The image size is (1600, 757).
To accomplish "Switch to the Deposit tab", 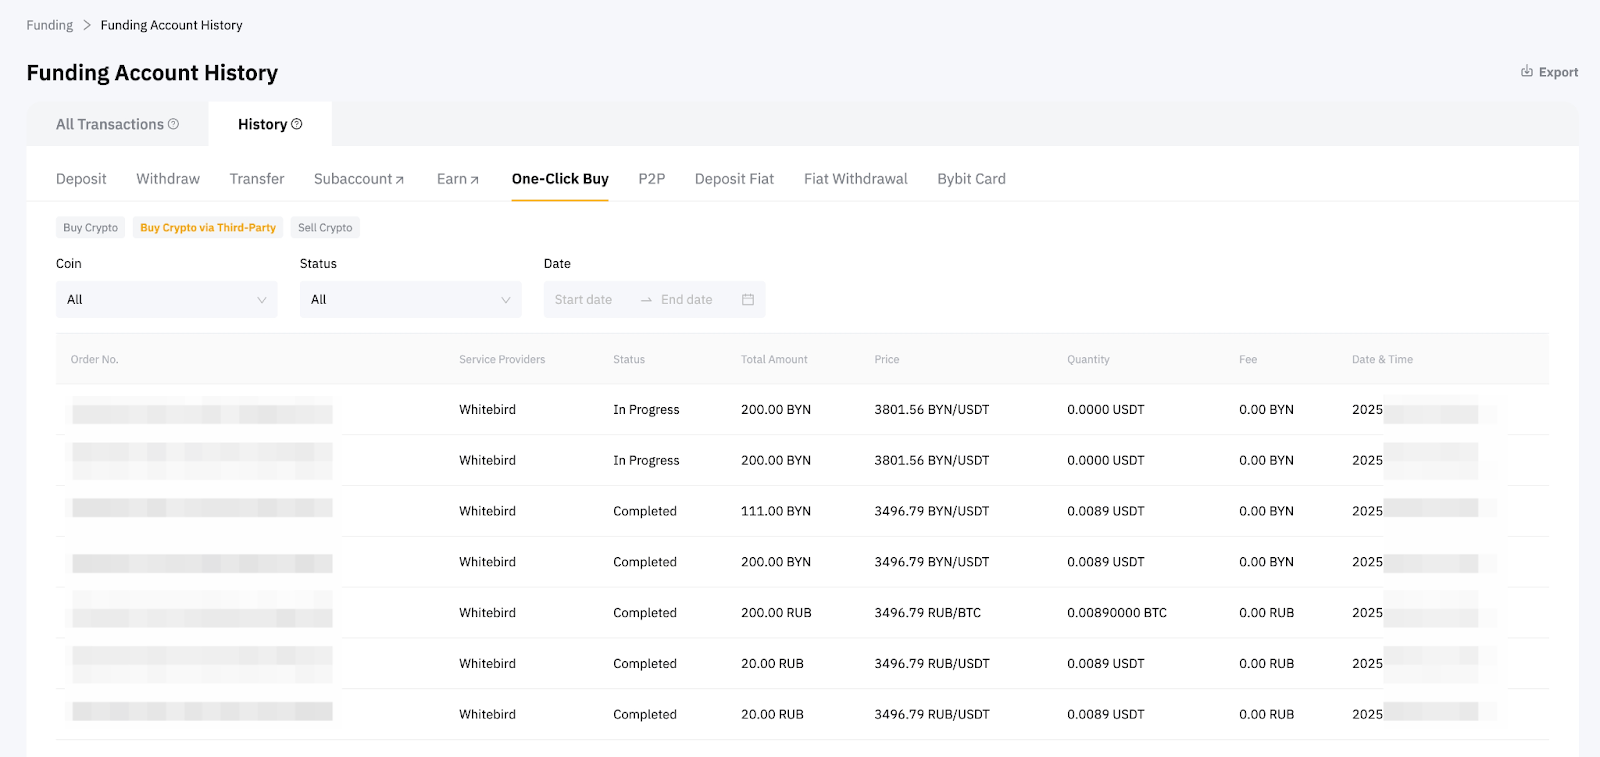I will point(81,179).
